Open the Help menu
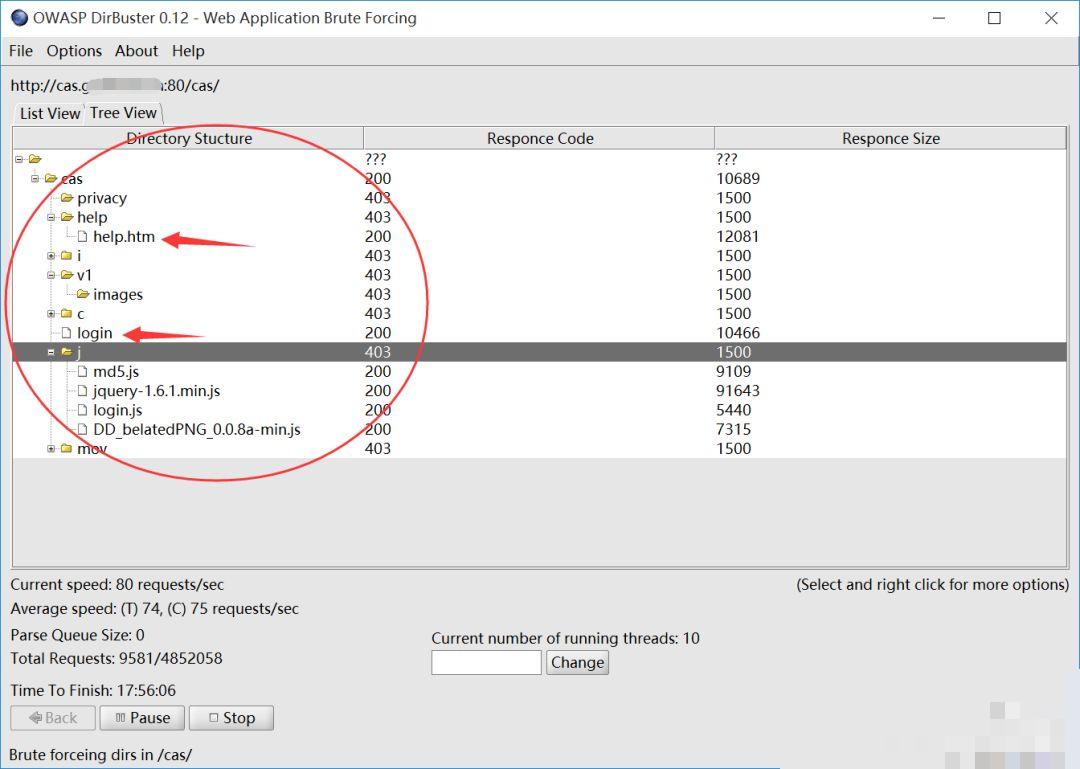 (x=188, y=51)
